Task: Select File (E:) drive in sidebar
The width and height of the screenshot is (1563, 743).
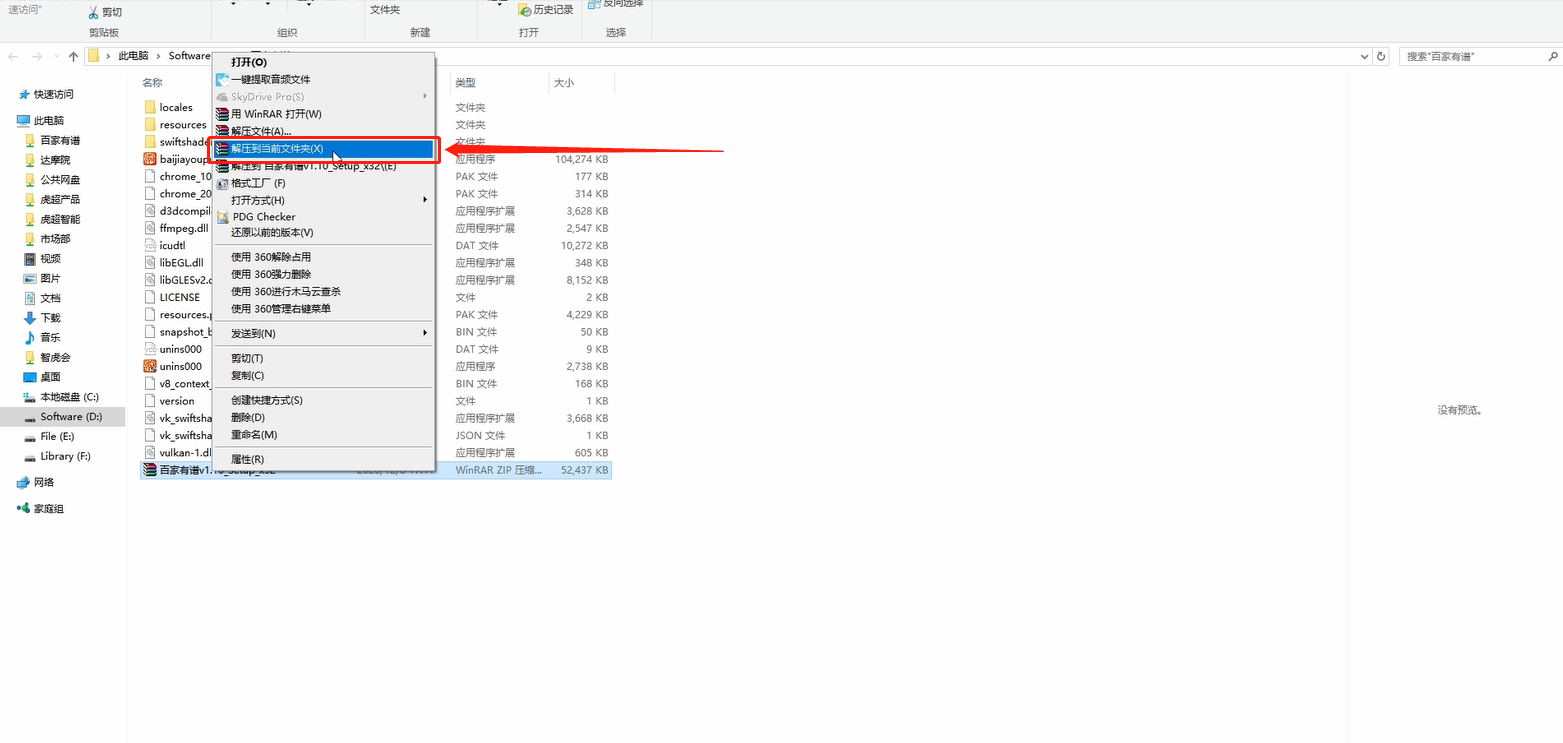Action: 49,436
